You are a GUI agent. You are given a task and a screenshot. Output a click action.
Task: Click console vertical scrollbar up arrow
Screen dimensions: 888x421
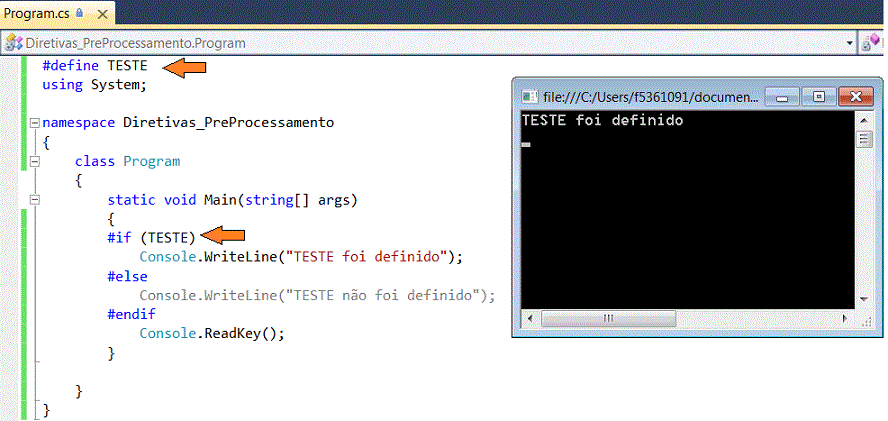(x=864, y=120)
